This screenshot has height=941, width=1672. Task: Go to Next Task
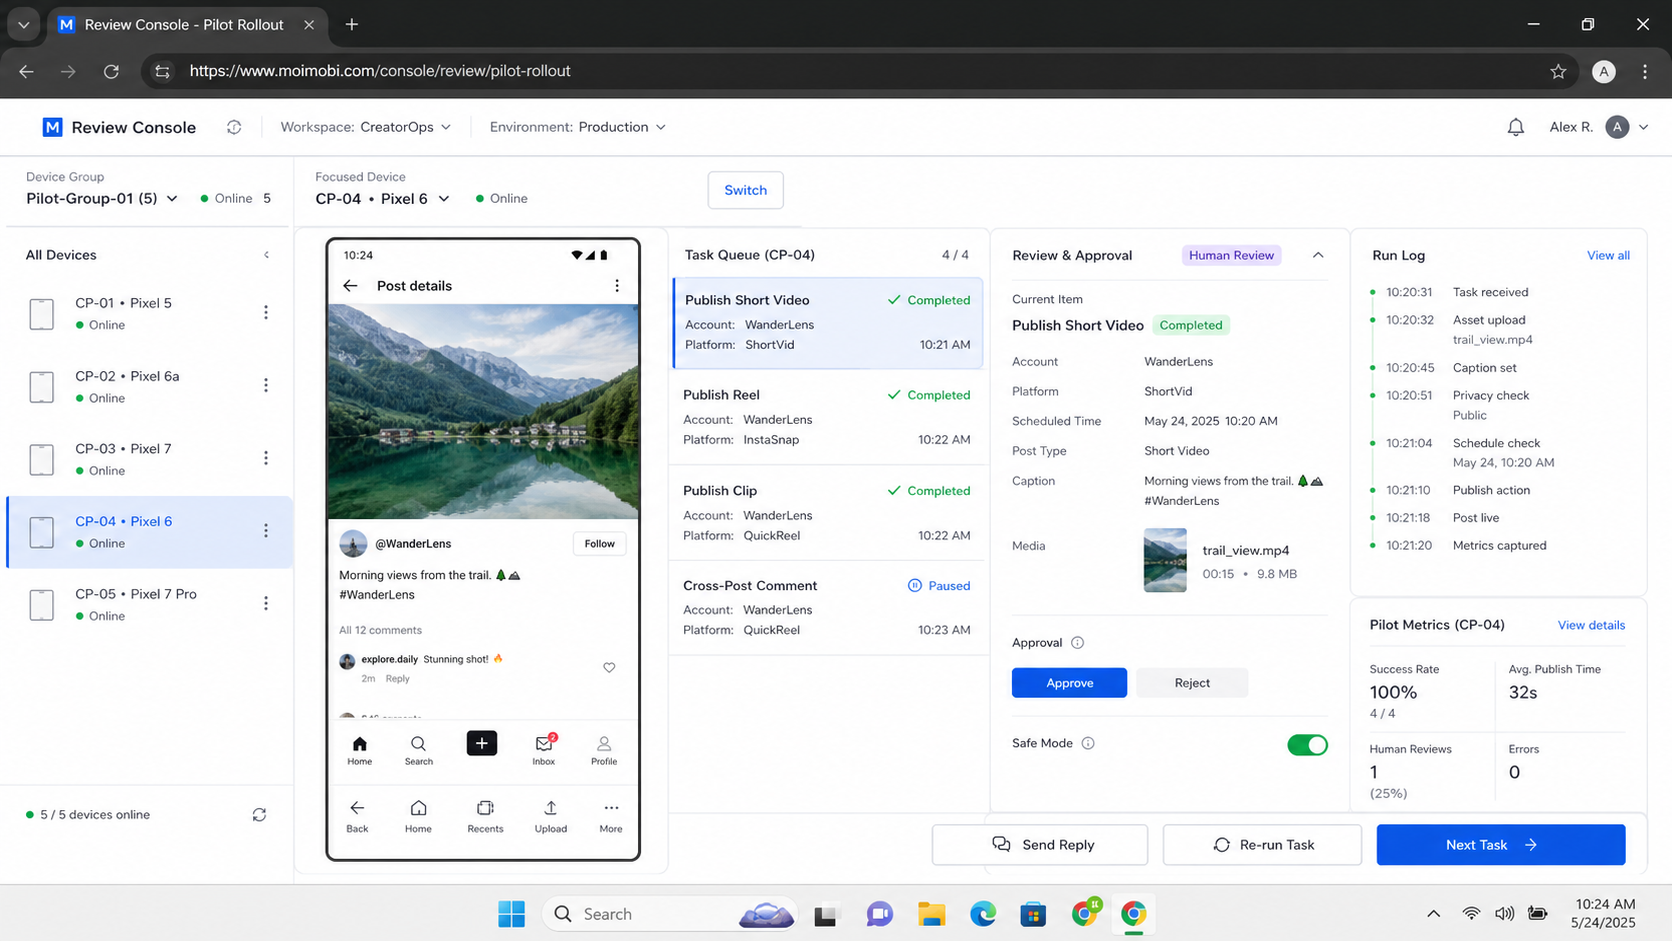1501,845
